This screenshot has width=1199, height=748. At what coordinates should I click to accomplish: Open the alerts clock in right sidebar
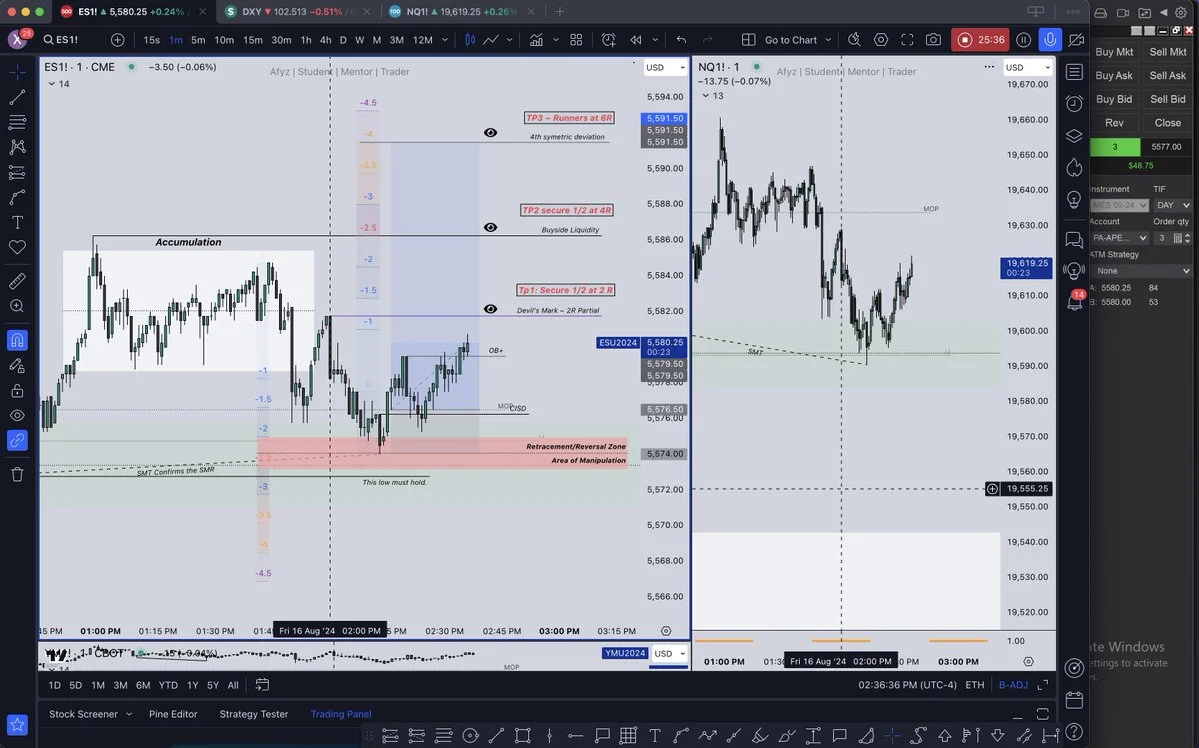click(1074, 103)
